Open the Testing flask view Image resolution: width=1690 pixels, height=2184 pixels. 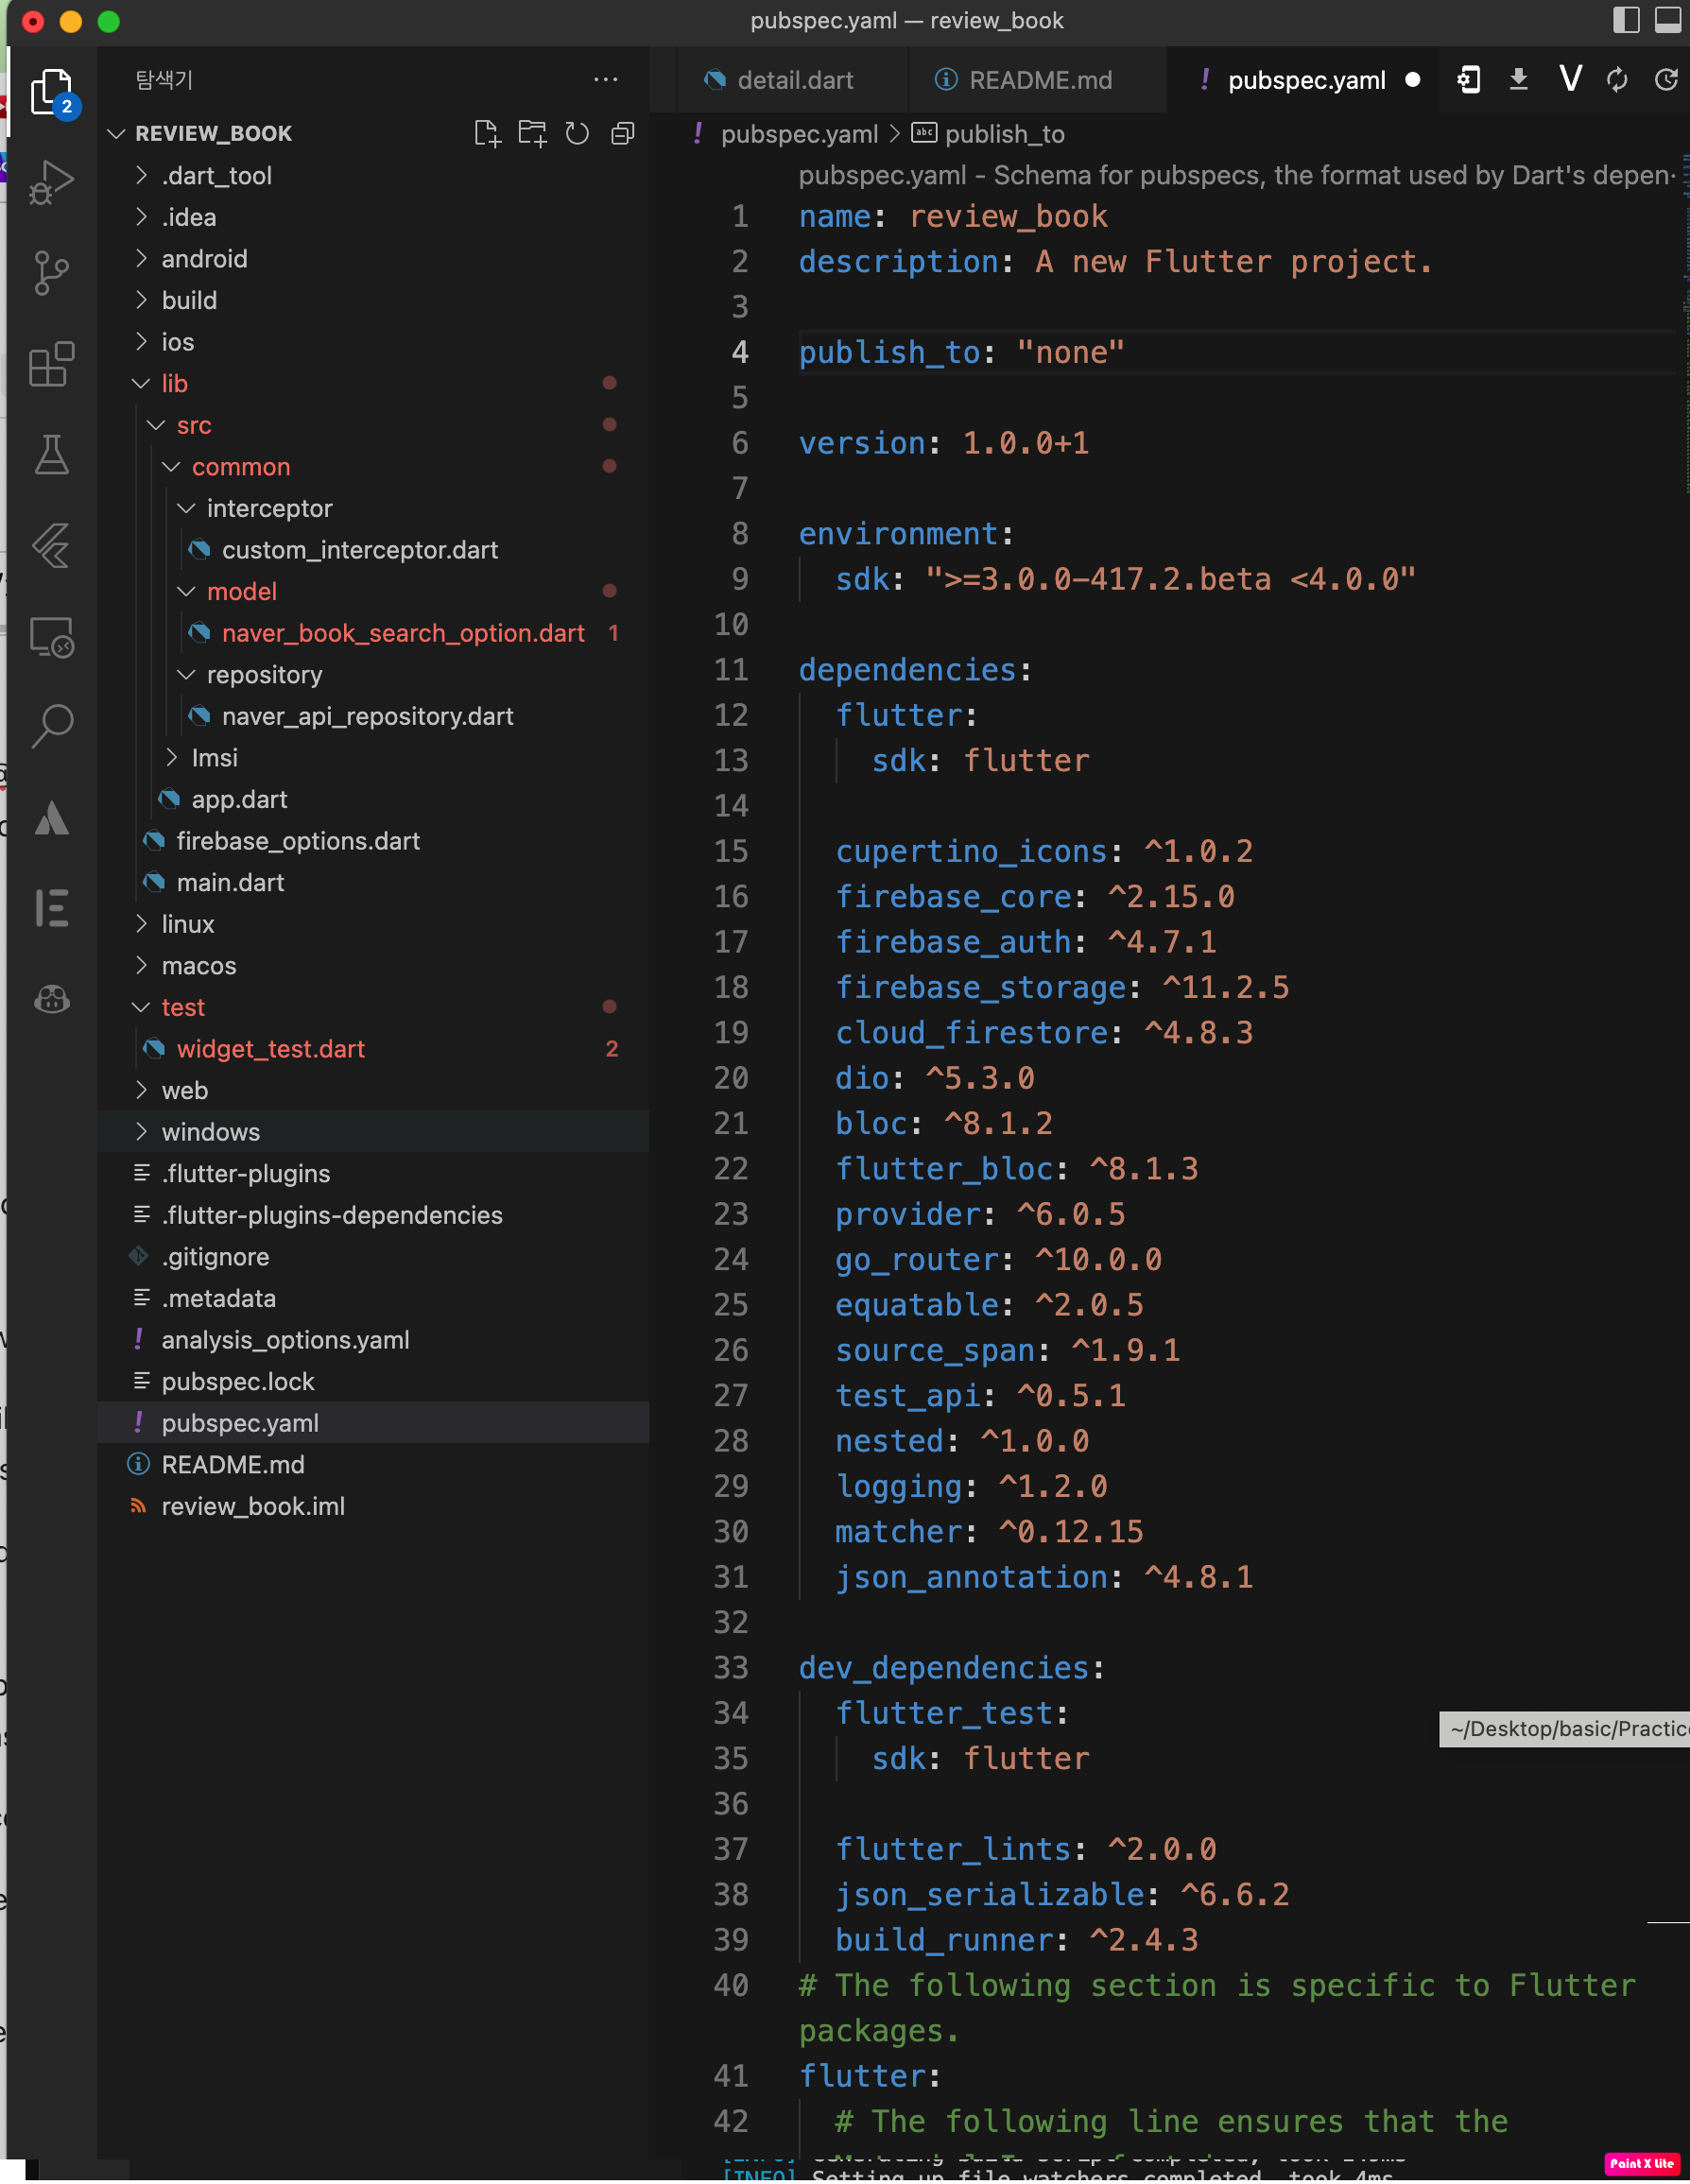coord(52,455)
